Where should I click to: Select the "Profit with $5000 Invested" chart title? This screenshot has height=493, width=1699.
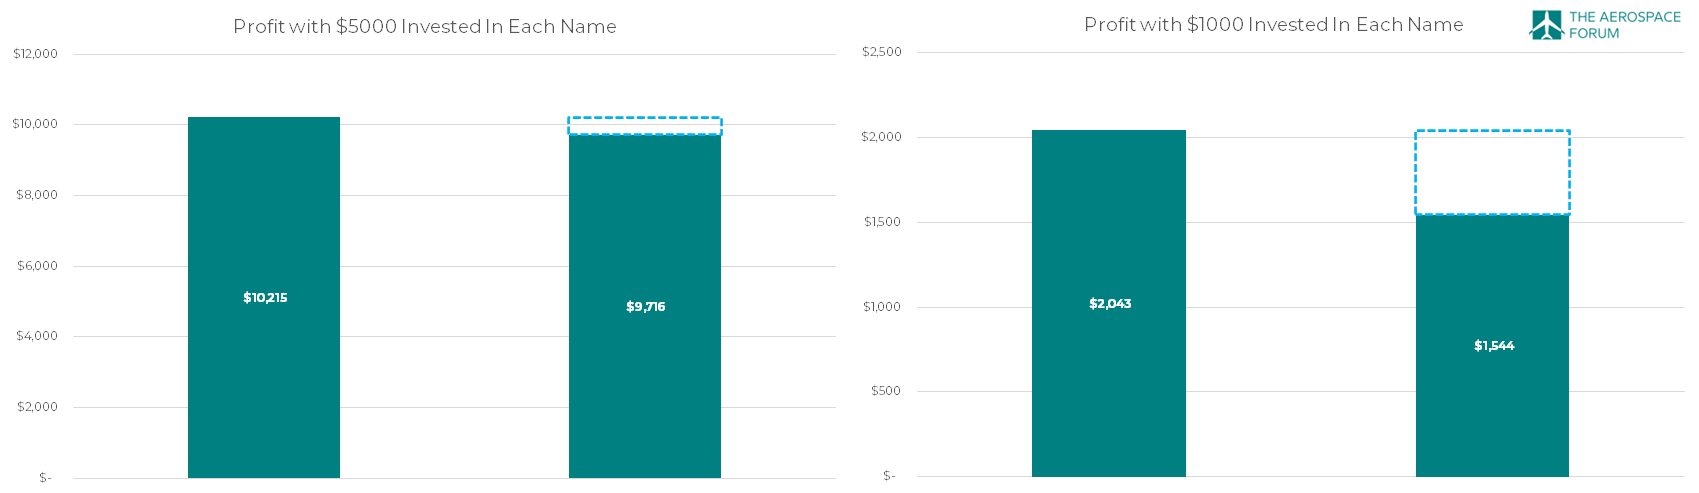(425, 27)
